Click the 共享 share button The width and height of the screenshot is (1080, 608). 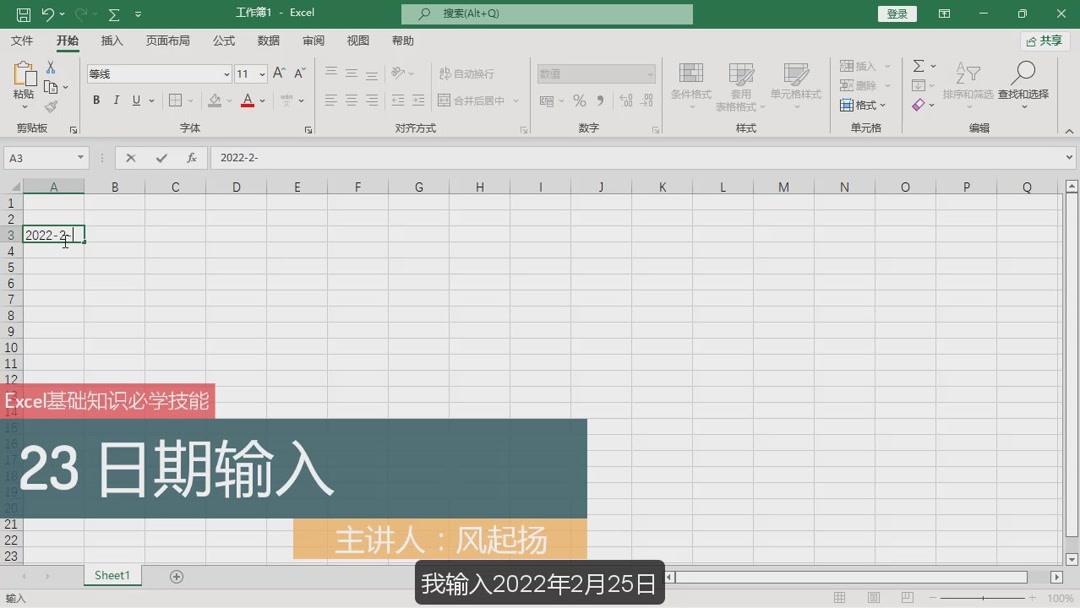pos(1044,40)
